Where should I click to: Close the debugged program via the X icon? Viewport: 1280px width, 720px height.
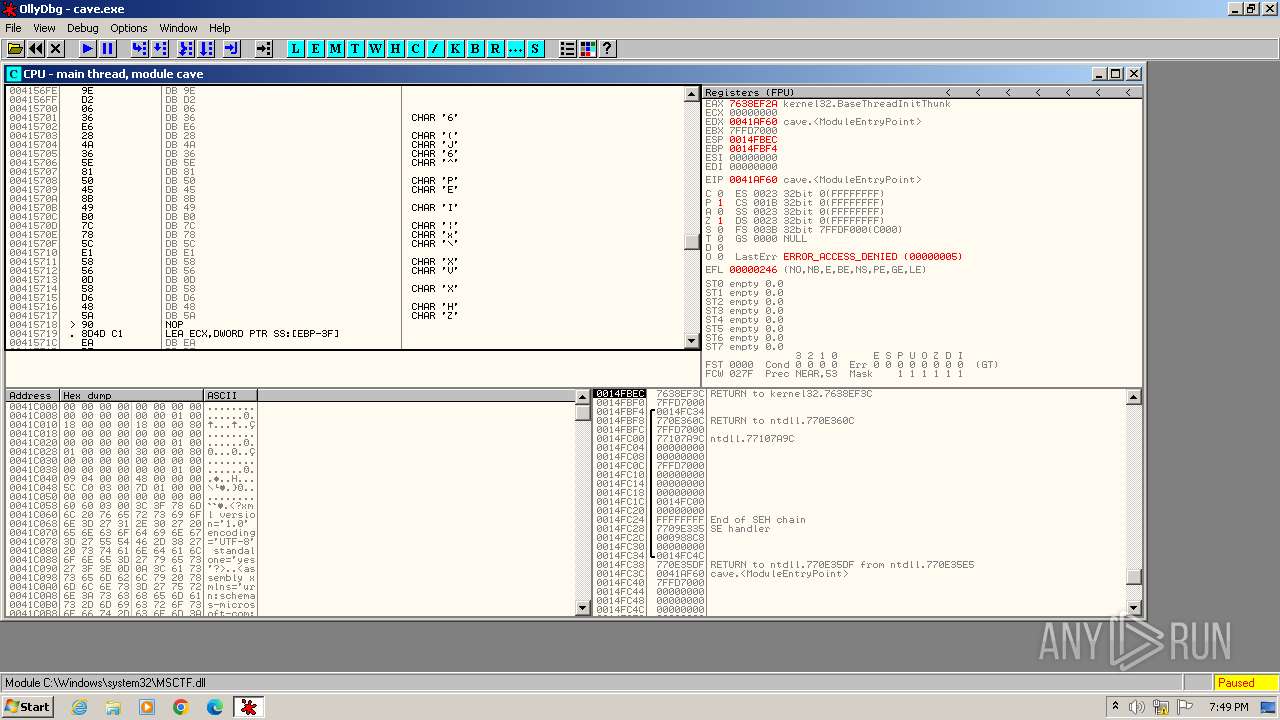[56, 48]
